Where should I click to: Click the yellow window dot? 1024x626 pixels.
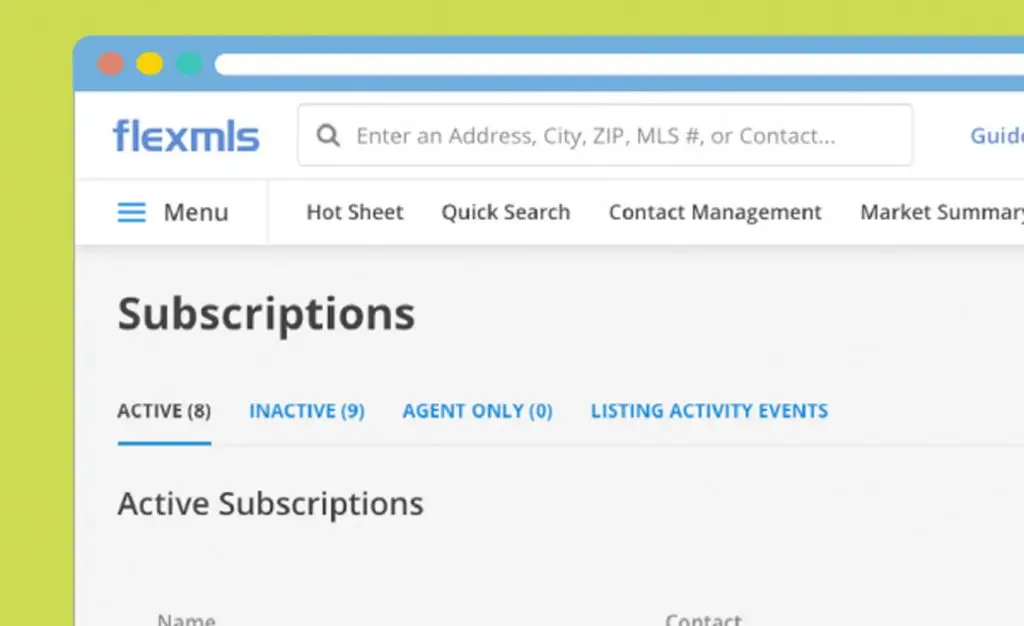point(150,64)
